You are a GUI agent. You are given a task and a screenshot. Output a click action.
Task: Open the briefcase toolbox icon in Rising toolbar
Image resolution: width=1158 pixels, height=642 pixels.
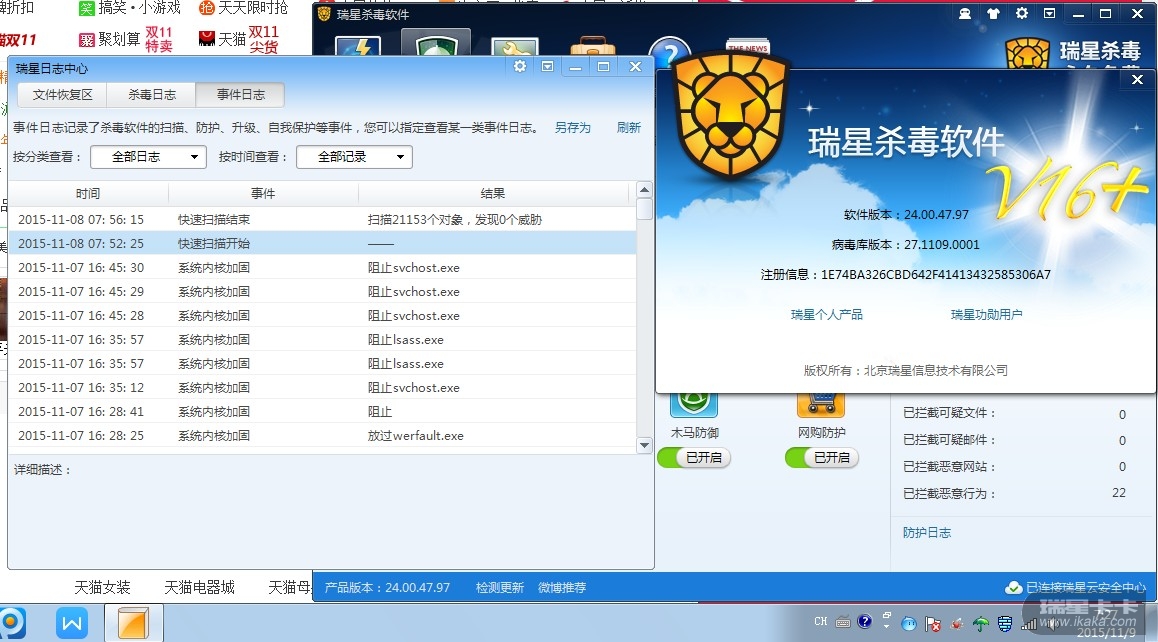(x=592, y=47)
